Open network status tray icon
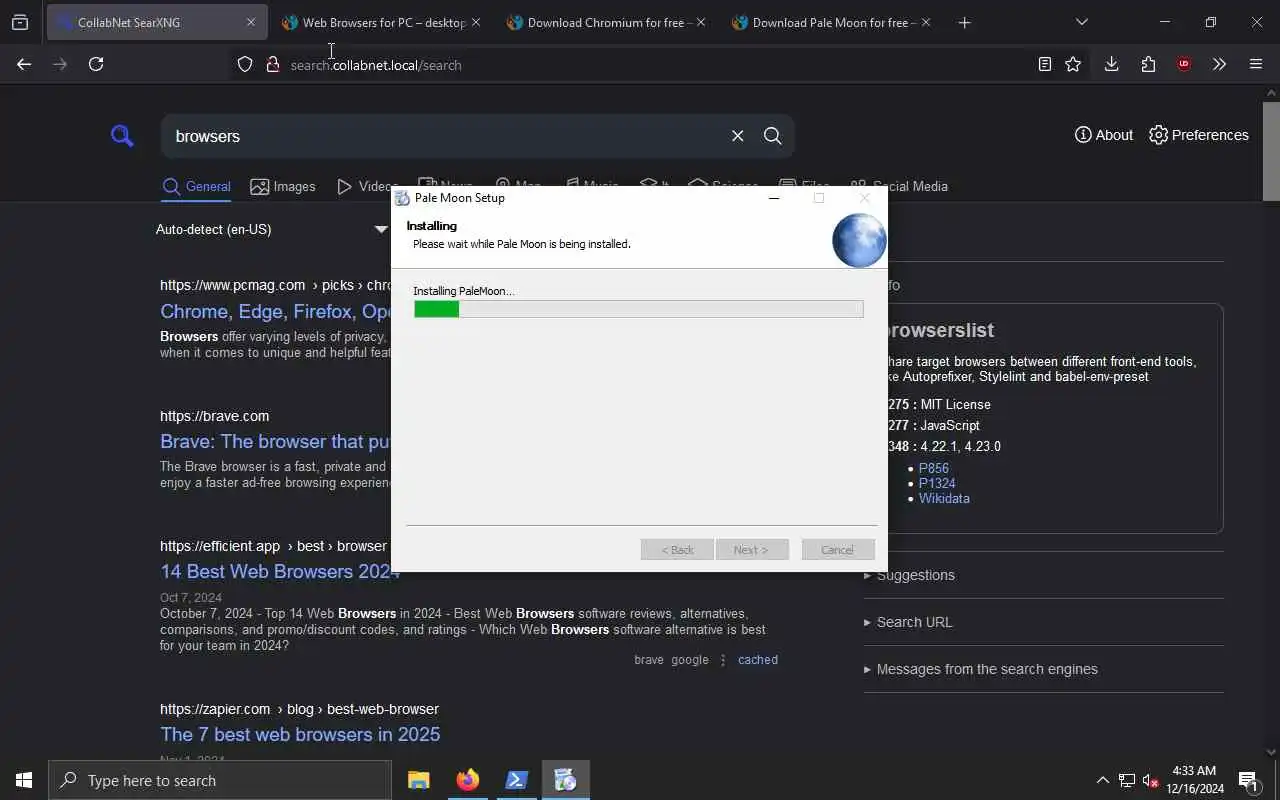The width and height of the screenshot is (1280, 800). [x=1127, y=780]
